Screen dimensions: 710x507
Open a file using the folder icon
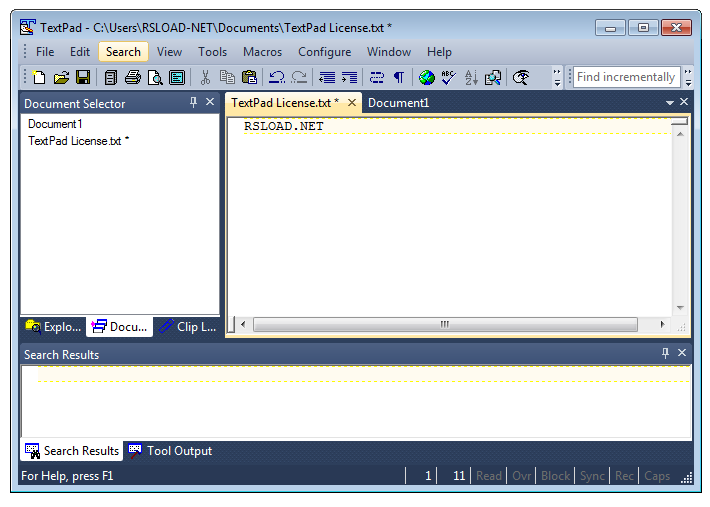(x=61, y=77)
